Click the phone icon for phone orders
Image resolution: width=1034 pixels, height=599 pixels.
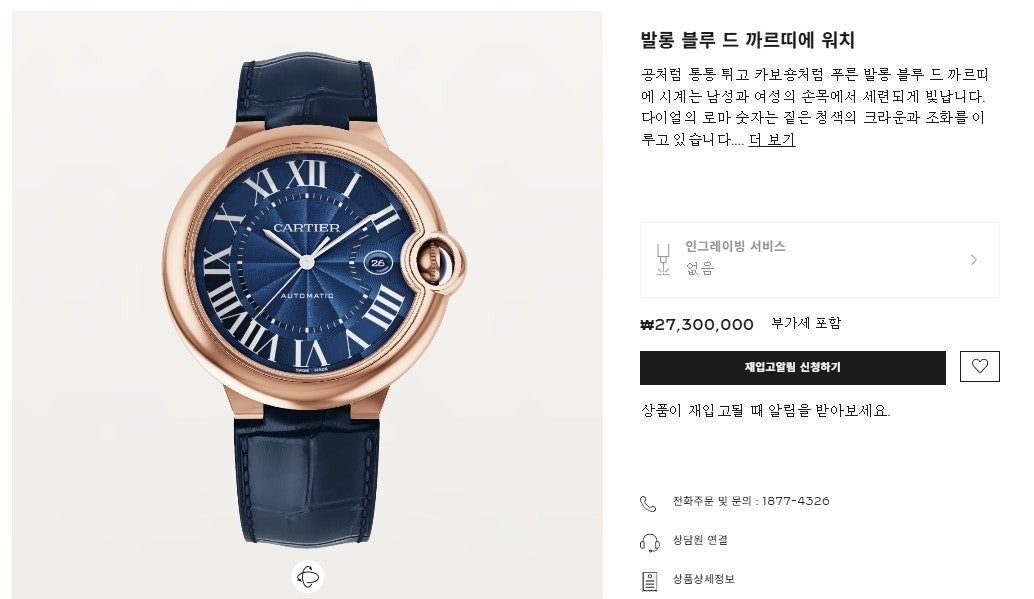click(648, 503)
